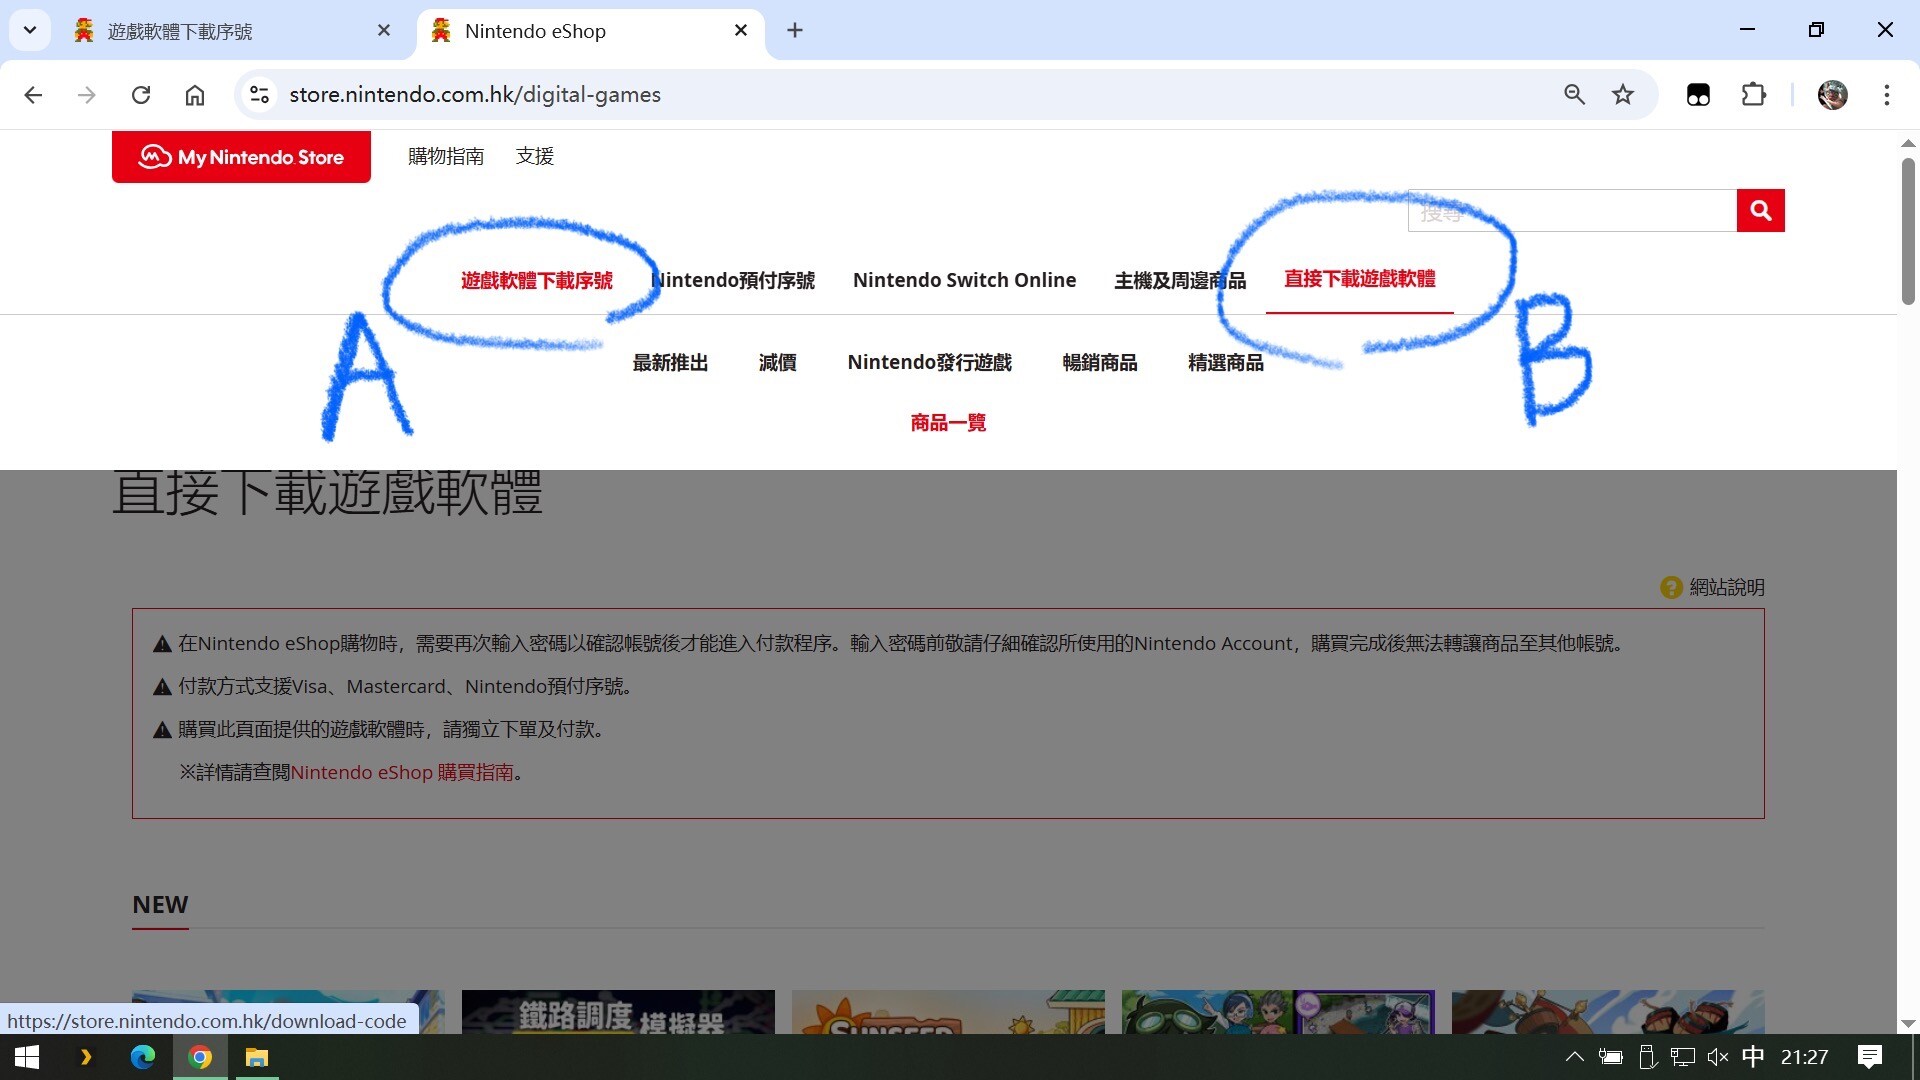Open a new browser tab with plus

tap(795, 31)
